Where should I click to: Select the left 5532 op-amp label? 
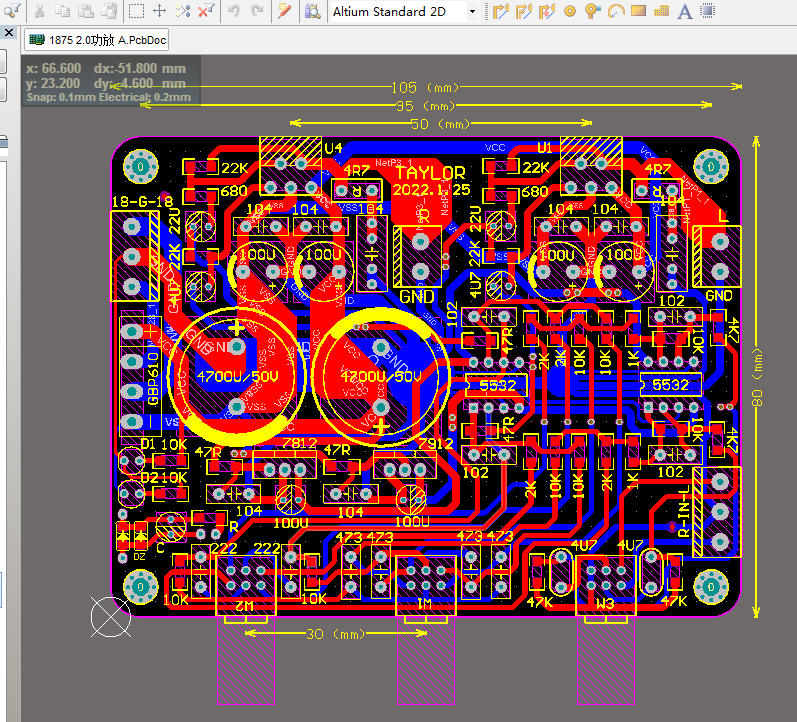click(498, 385)
